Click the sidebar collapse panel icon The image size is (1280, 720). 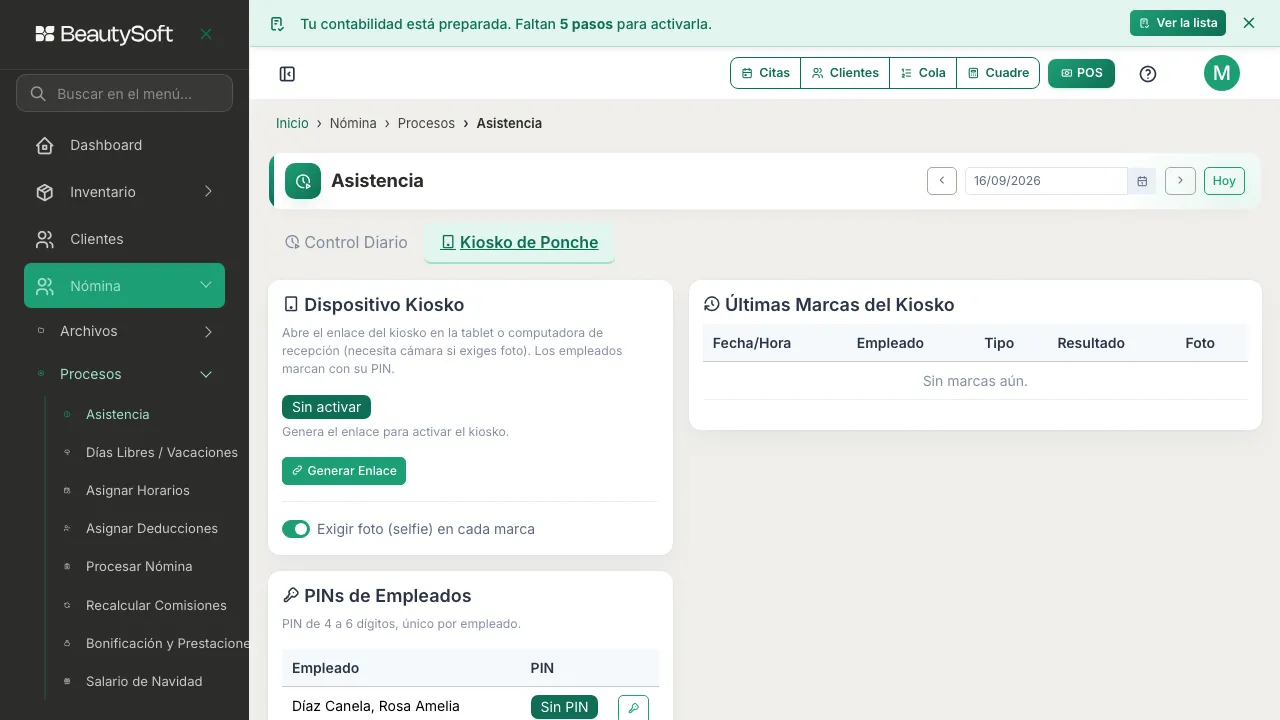tap(287, 74)
